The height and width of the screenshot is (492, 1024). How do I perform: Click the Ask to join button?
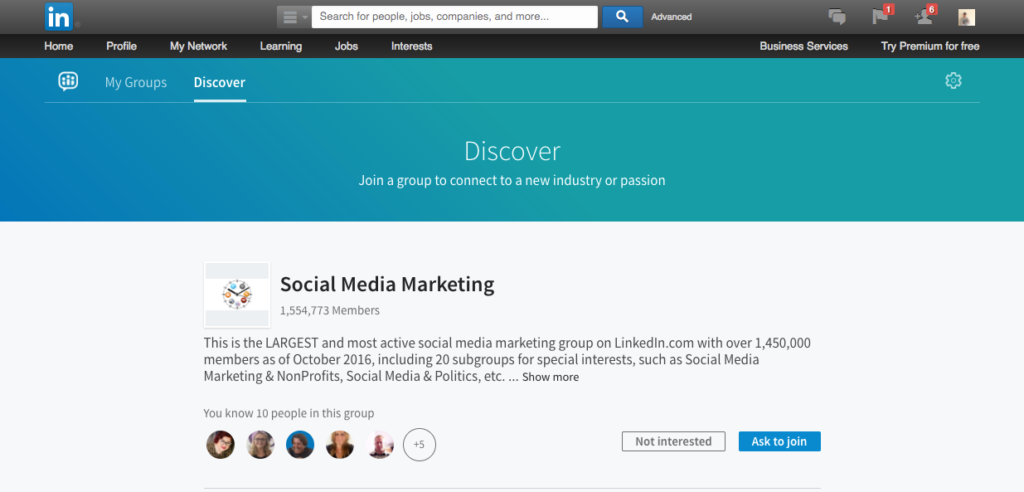779,442
